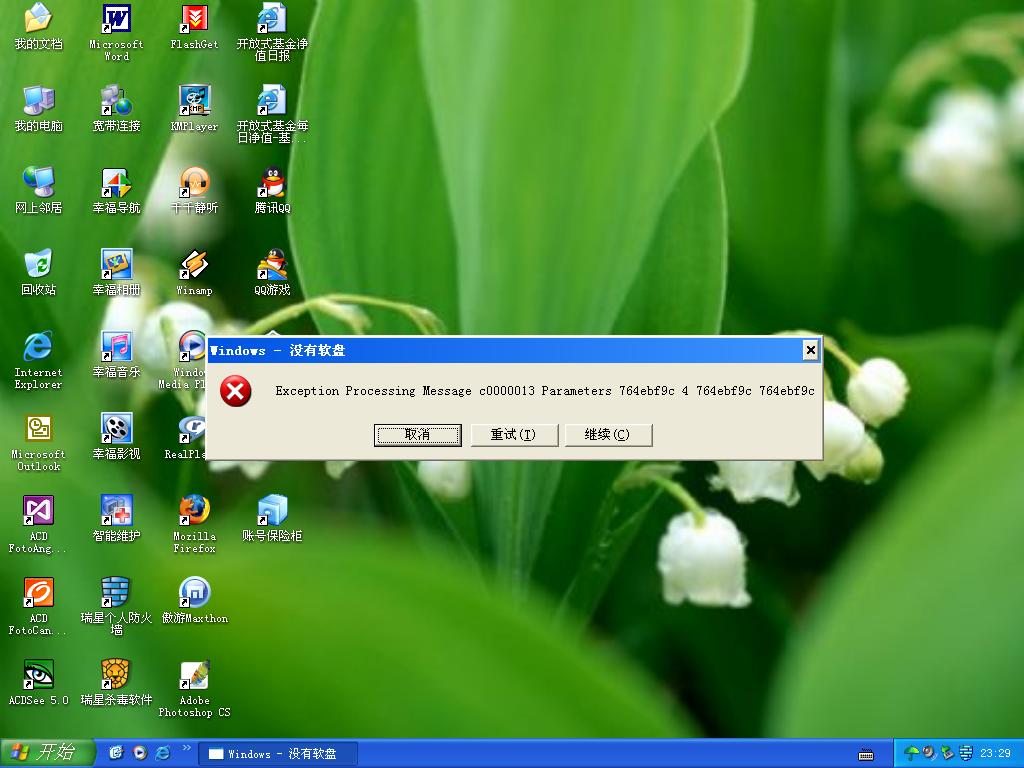This screenshot has height=768, width=1024.
Task: Launch the KMPlayer desktop shortcut
Action: tap(194, 108)
